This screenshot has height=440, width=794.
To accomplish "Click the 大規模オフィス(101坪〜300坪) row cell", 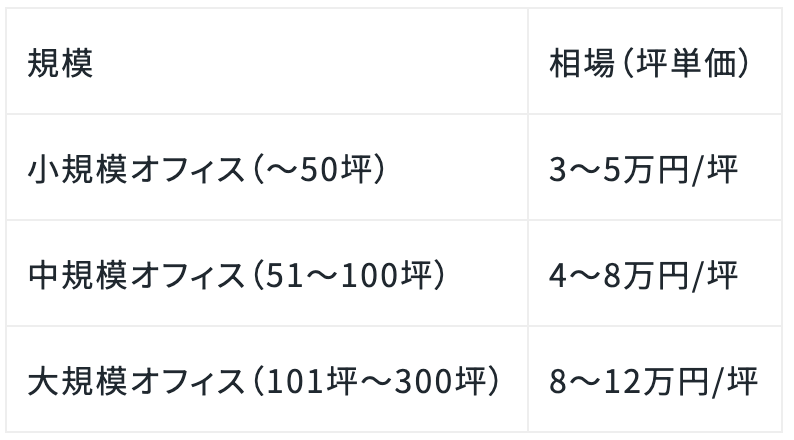I will 267,380.
